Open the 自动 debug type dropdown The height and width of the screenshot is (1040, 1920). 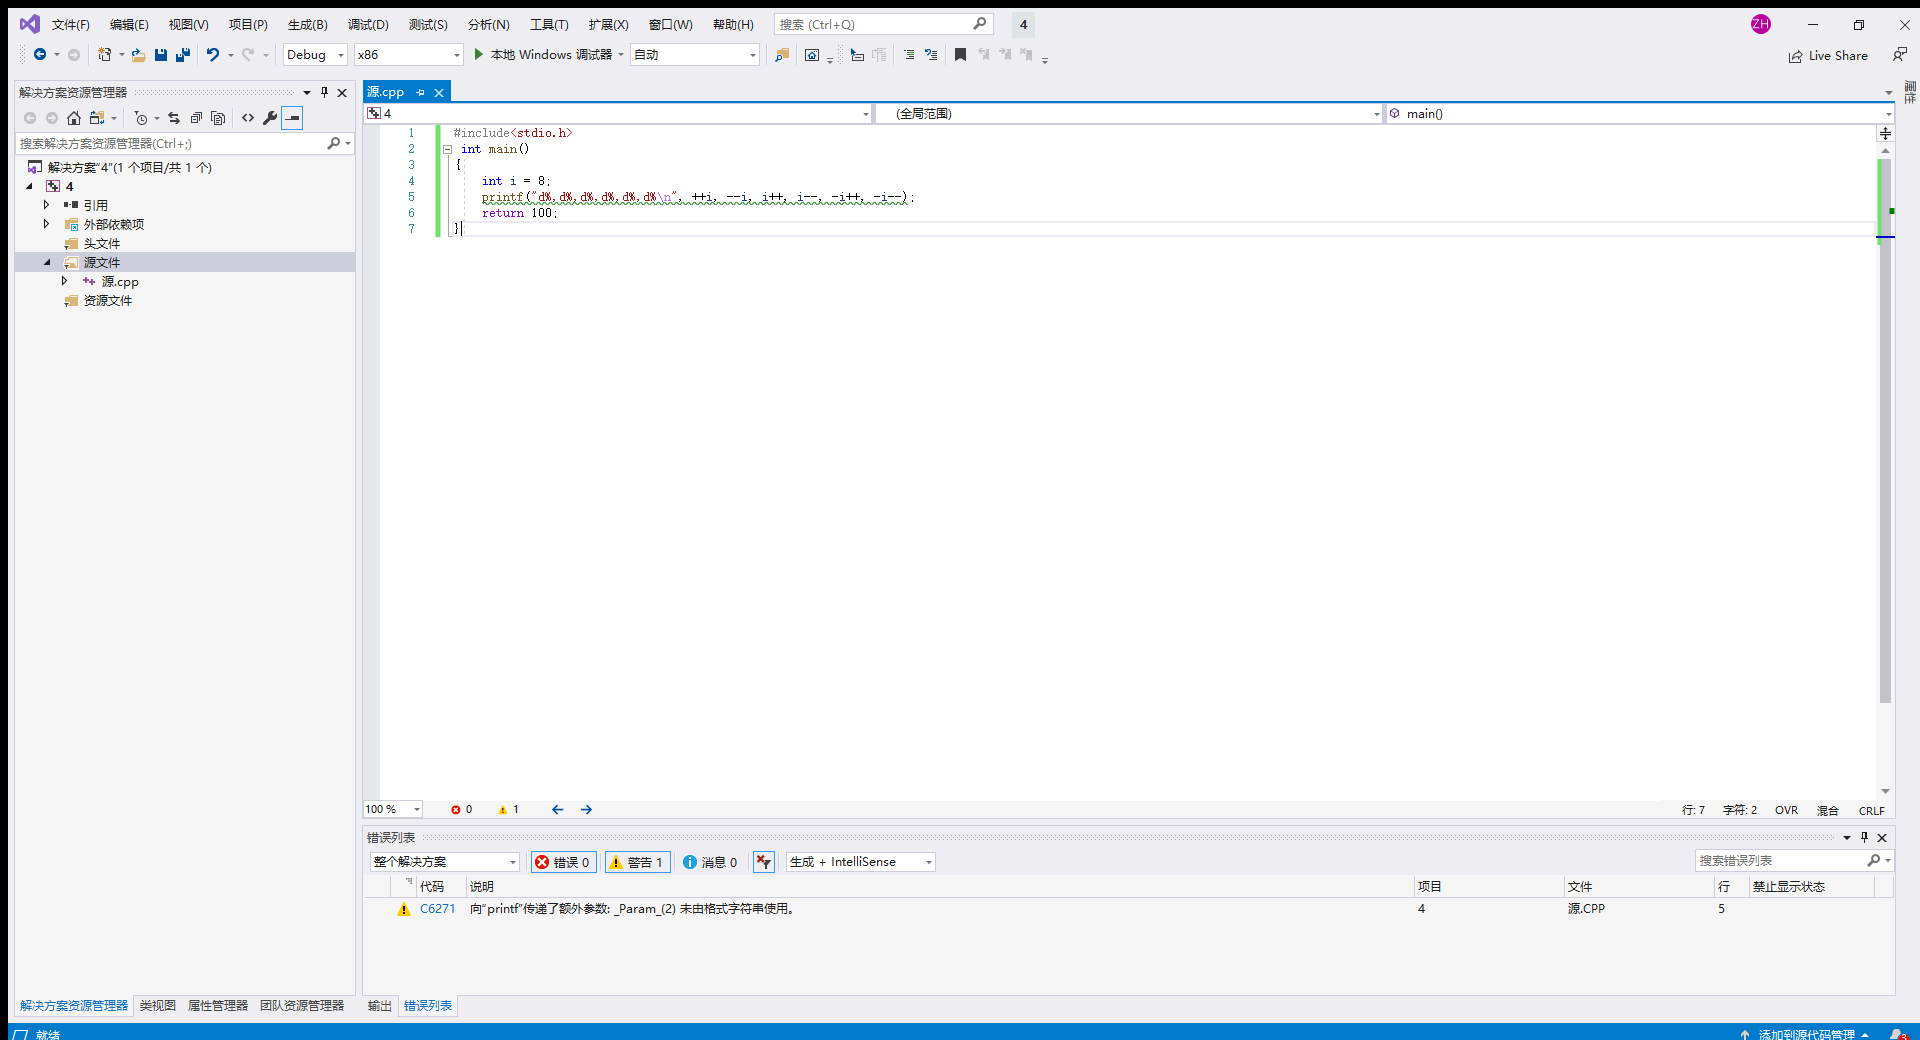(694, 55)
